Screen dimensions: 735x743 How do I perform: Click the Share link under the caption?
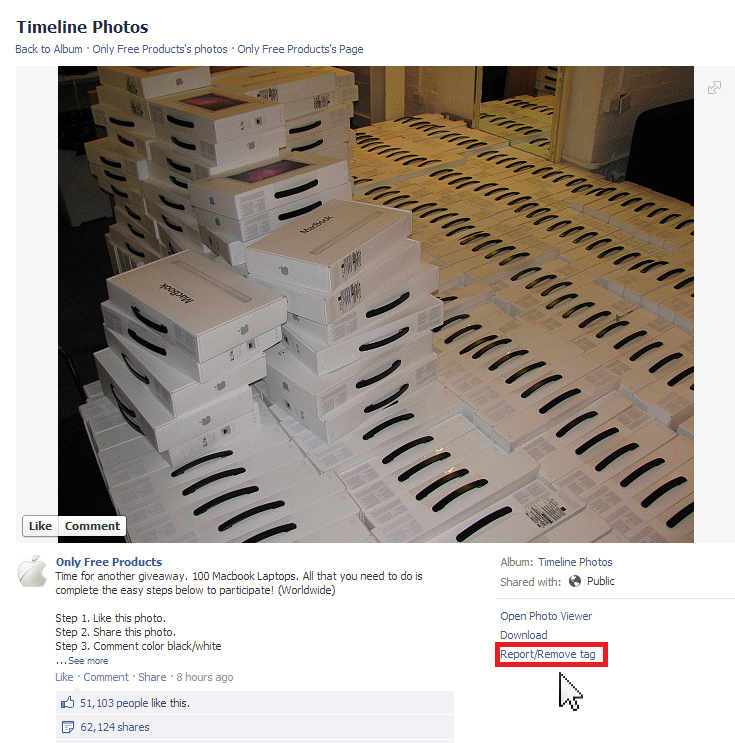pyautogui.click(x=152, y=677)
